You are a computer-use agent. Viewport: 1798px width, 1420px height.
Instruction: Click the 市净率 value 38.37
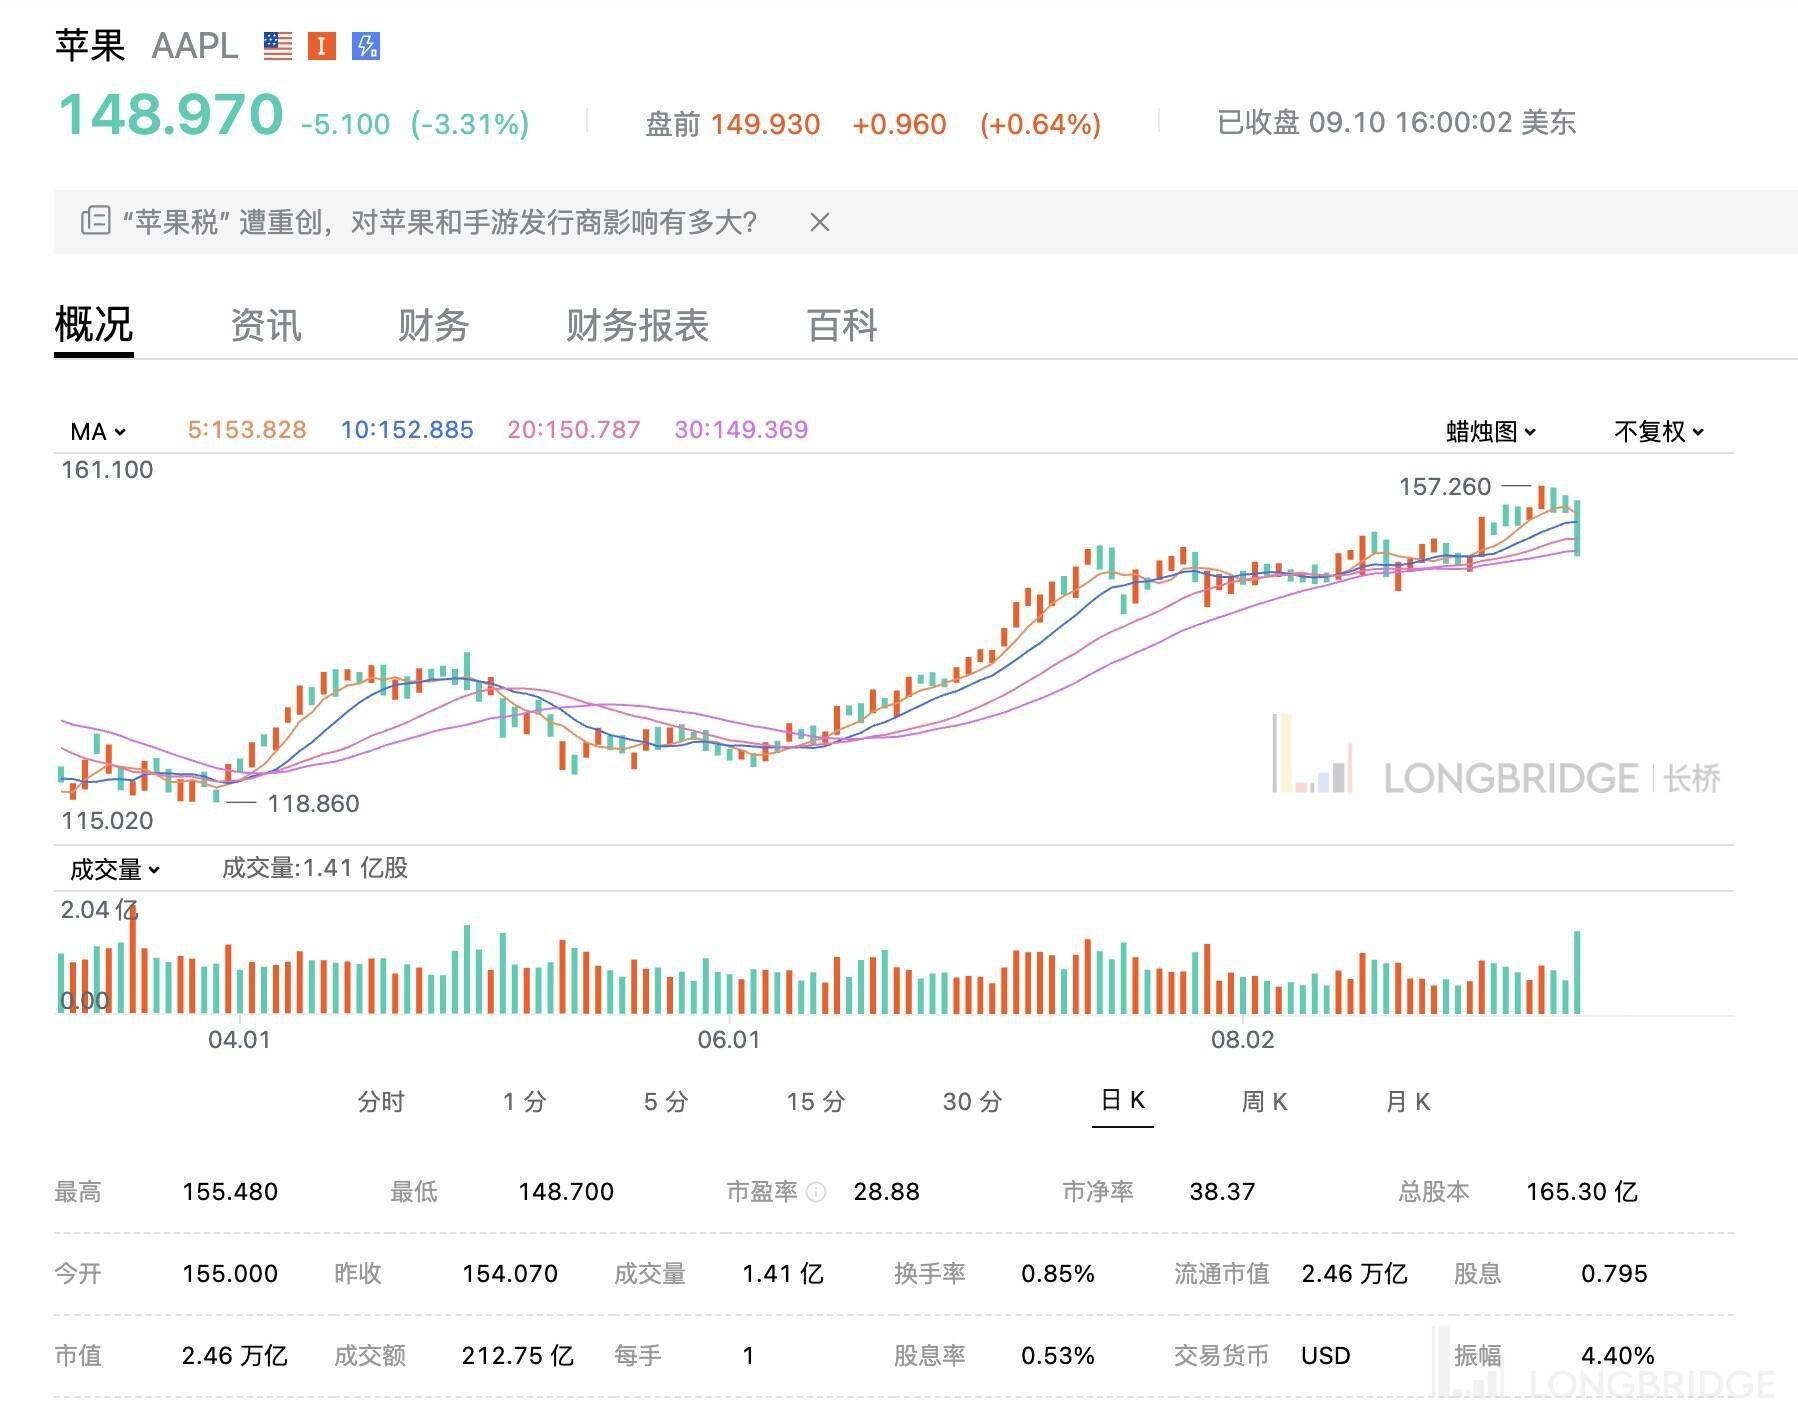1222,1192
